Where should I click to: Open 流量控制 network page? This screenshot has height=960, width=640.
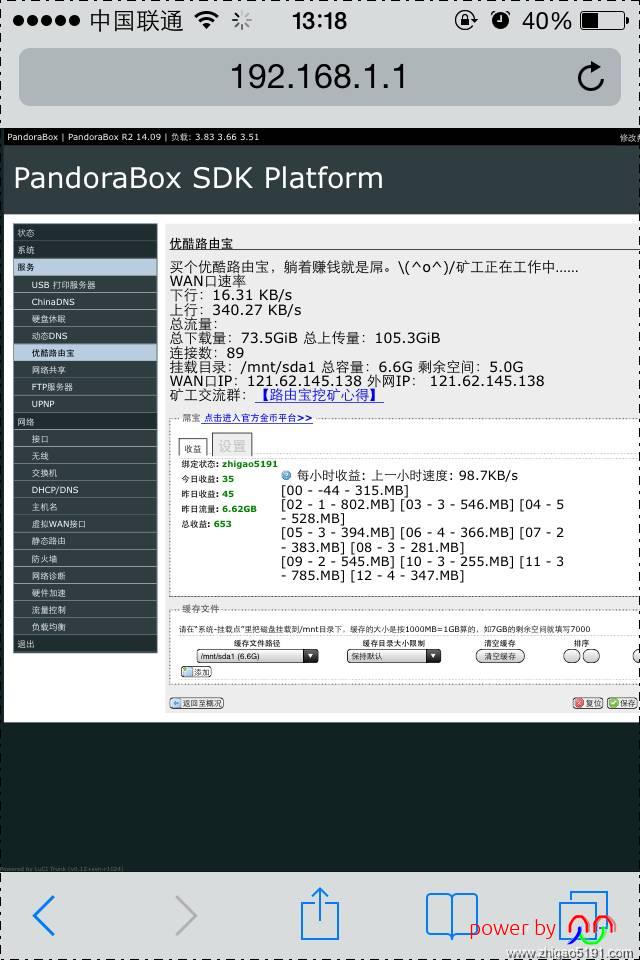point(85,610)
